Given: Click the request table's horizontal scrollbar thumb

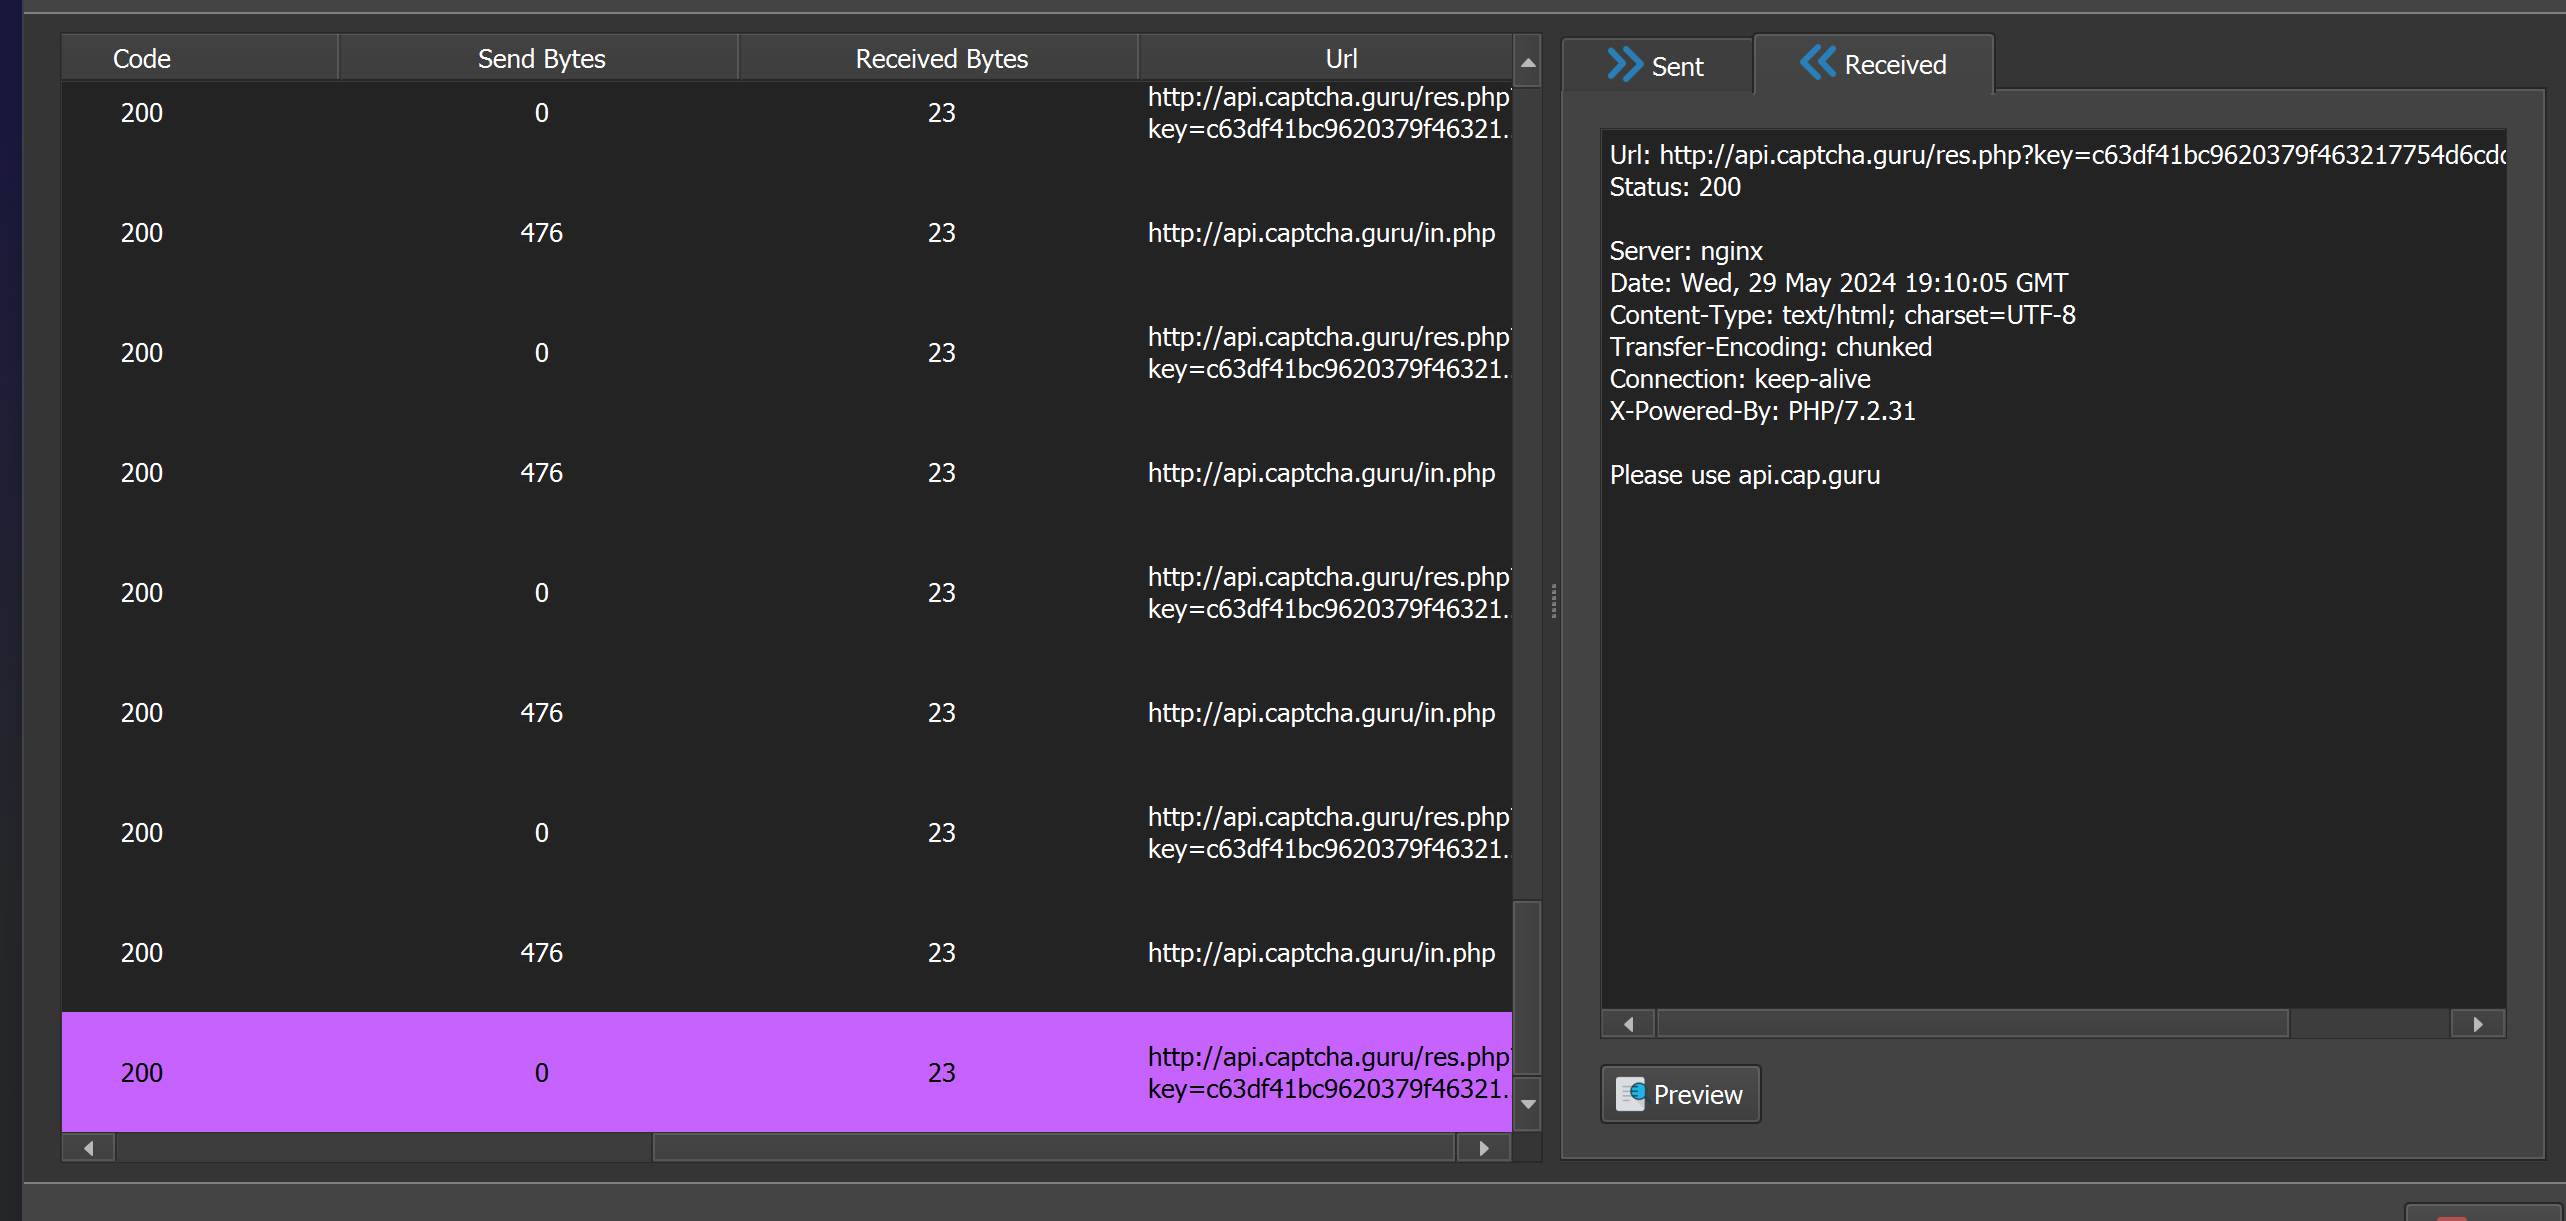Looking at the screenshot, I should pyautogui.click(x=1052, y=1148).
